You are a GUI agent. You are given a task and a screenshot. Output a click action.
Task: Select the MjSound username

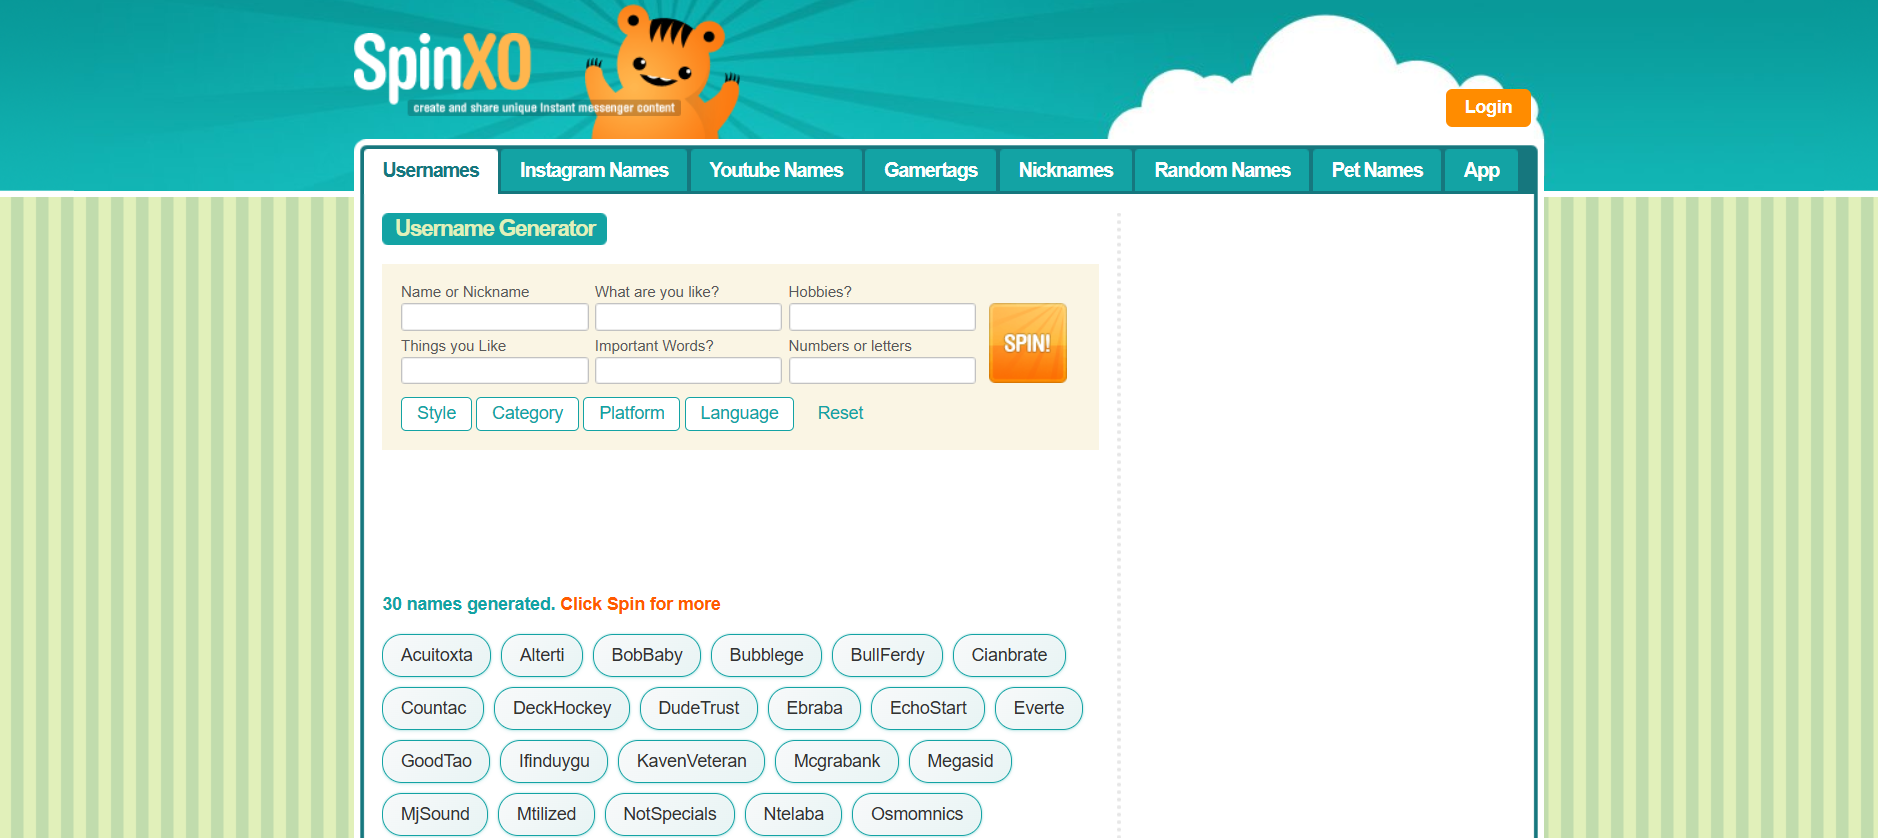[x=435, y=814]
